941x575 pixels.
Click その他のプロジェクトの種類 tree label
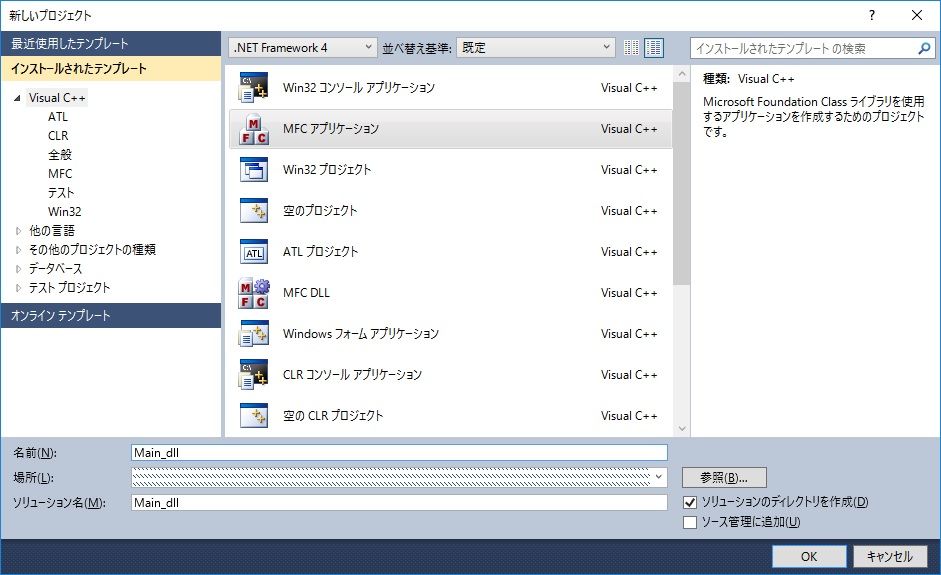click(92, 250)
